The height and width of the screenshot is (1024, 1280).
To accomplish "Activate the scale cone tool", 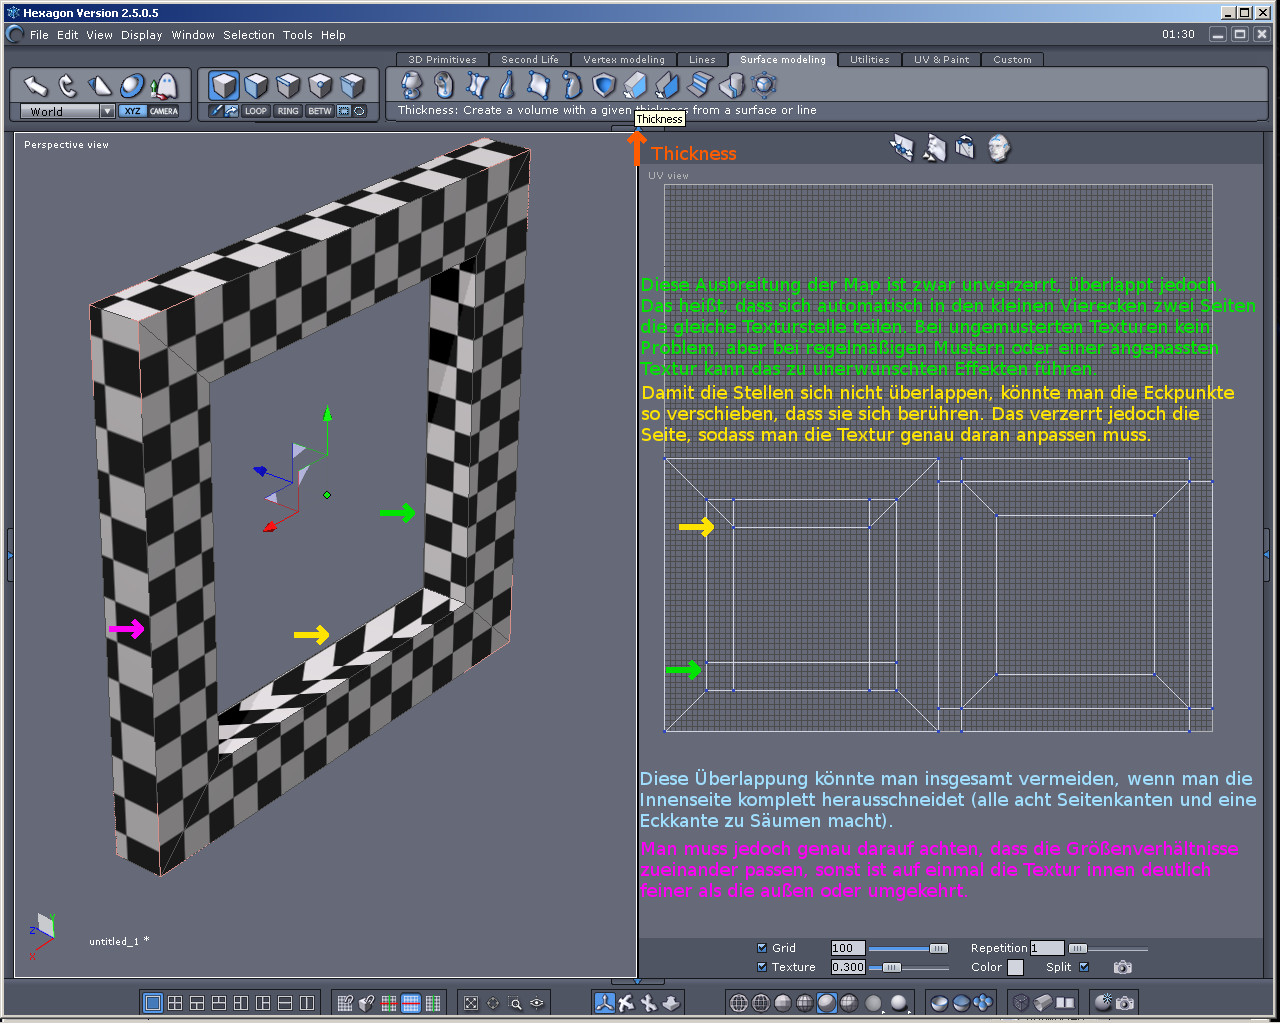I will 99,85.
